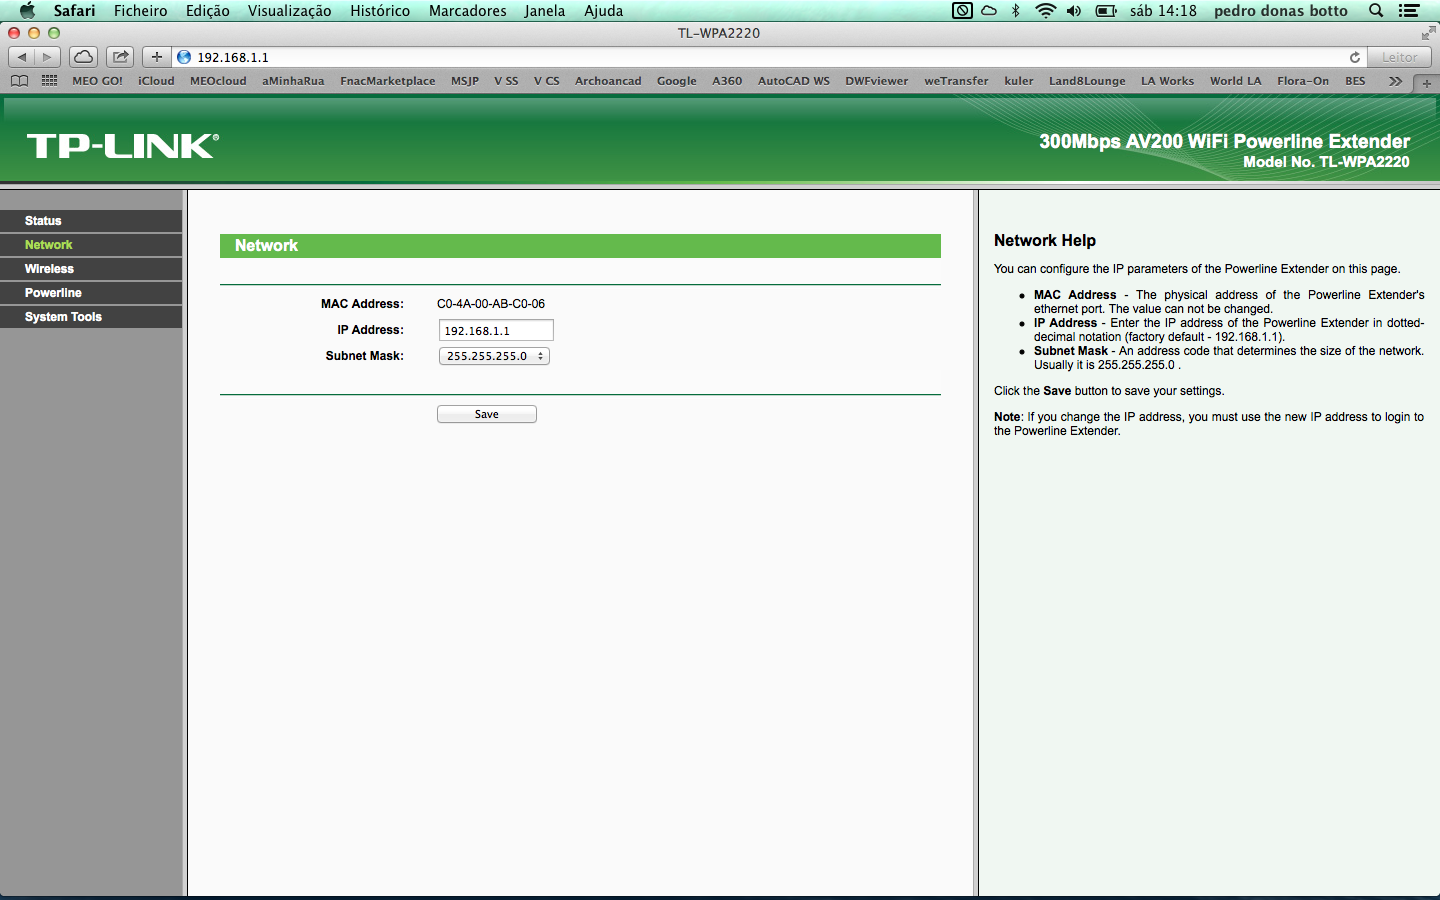
Task: Click the volume speaker icon
Action: click(x=1074, y=11)
